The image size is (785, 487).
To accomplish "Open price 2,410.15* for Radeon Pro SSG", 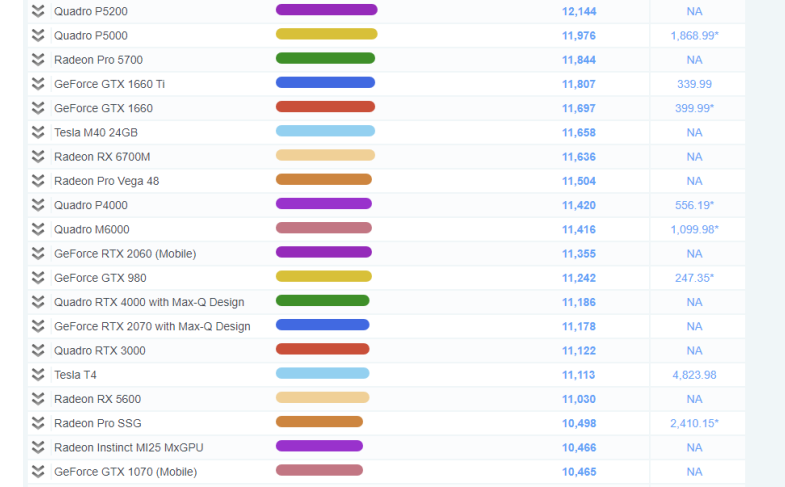I will [694, 423].
